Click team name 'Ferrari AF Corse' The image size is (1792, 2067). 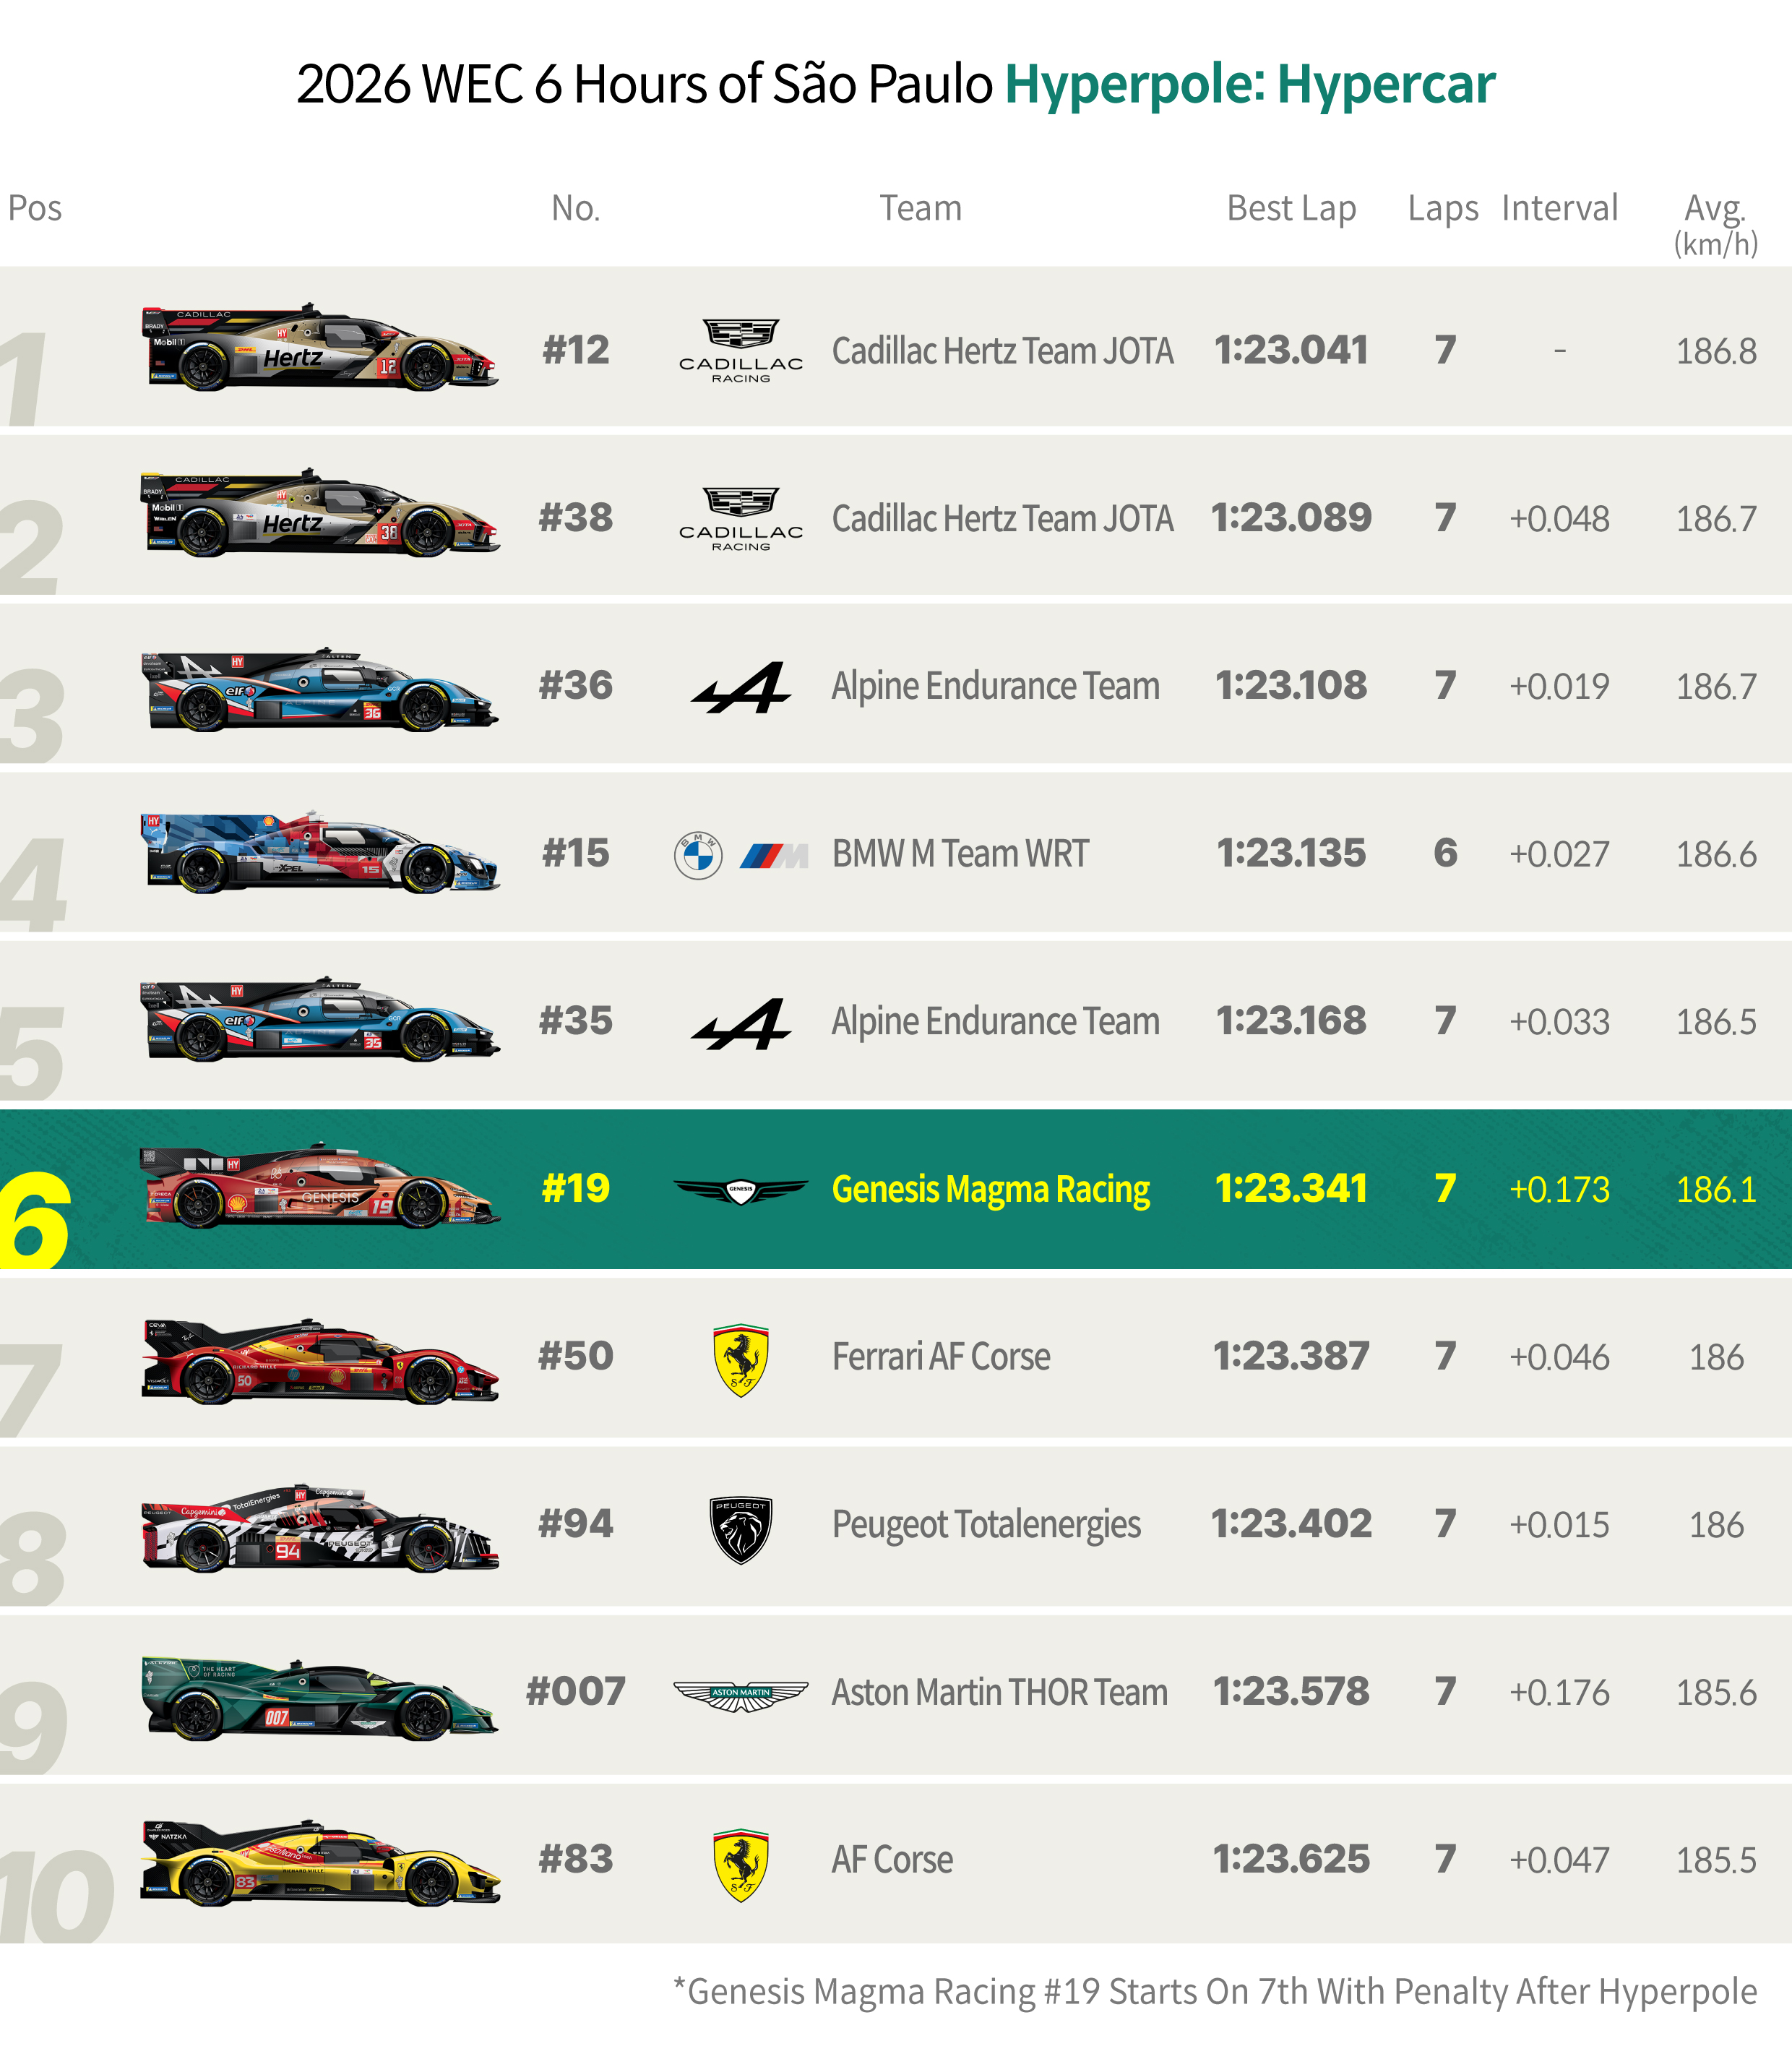click(941, 1357)
